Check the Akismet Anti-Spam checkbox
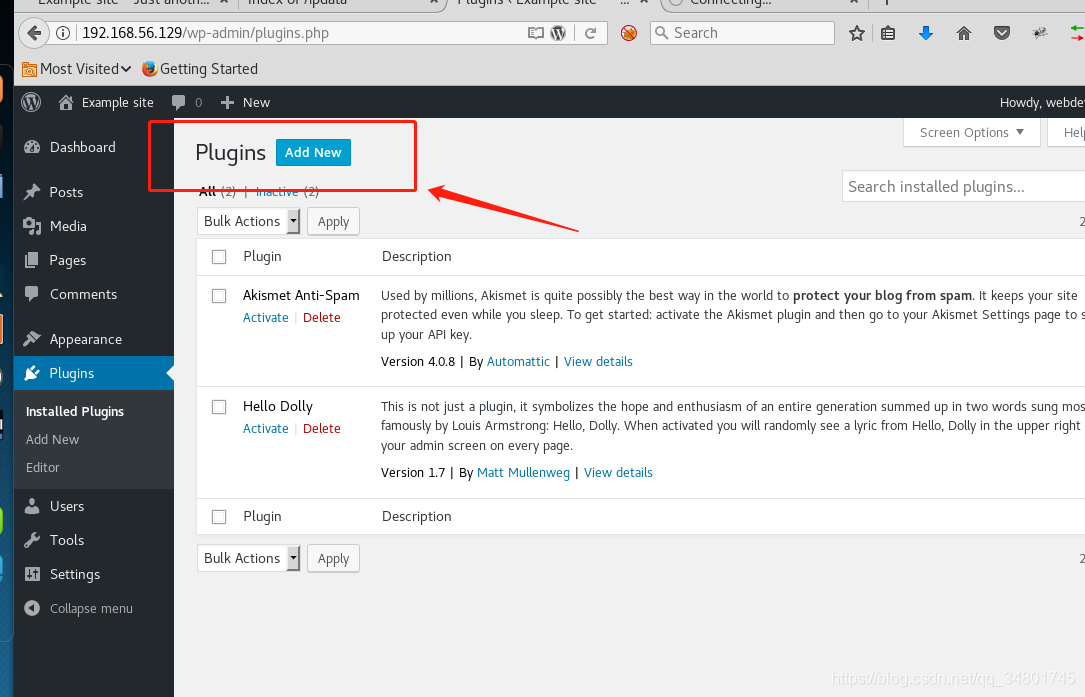Image resolution: width=1085 pixels, height=697 pixels. [219, 296]
